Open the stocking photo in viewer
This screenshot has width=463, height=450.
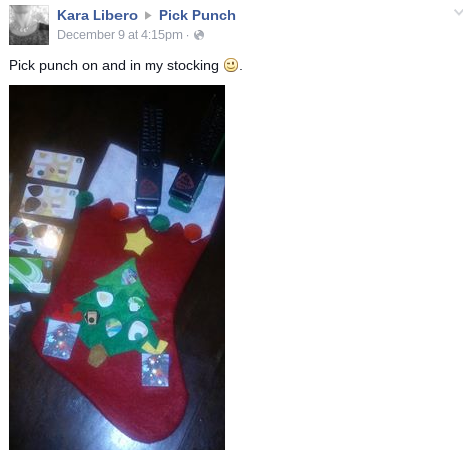[x=117, y=267]
